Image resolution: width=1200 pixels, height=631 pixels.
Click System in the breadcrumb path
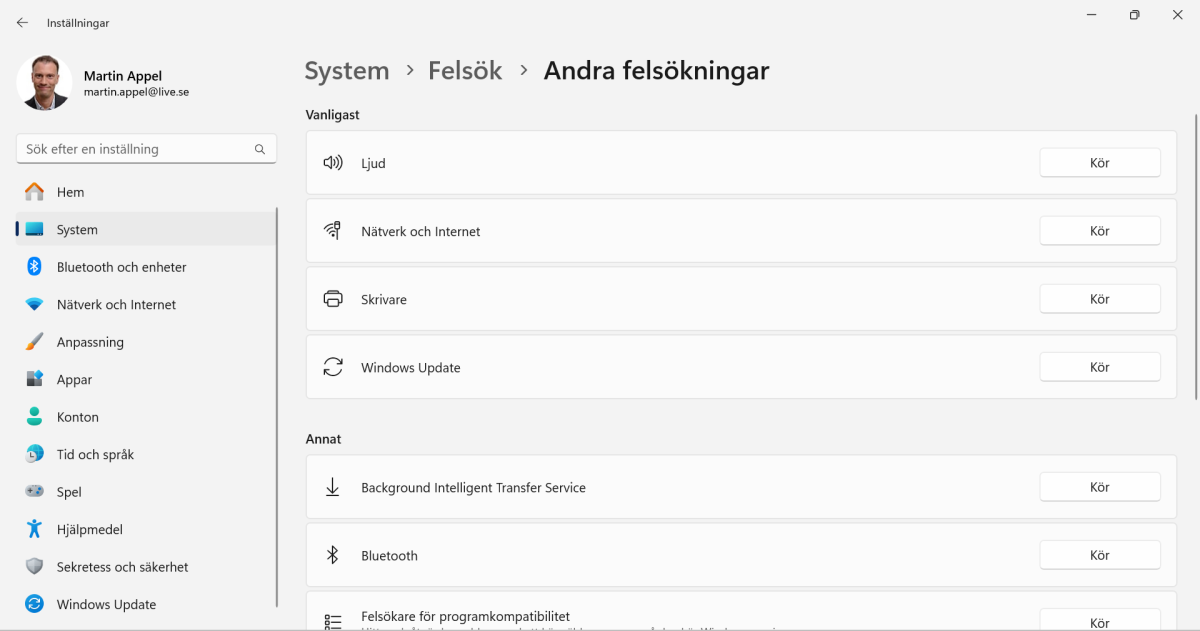(346, 70)
